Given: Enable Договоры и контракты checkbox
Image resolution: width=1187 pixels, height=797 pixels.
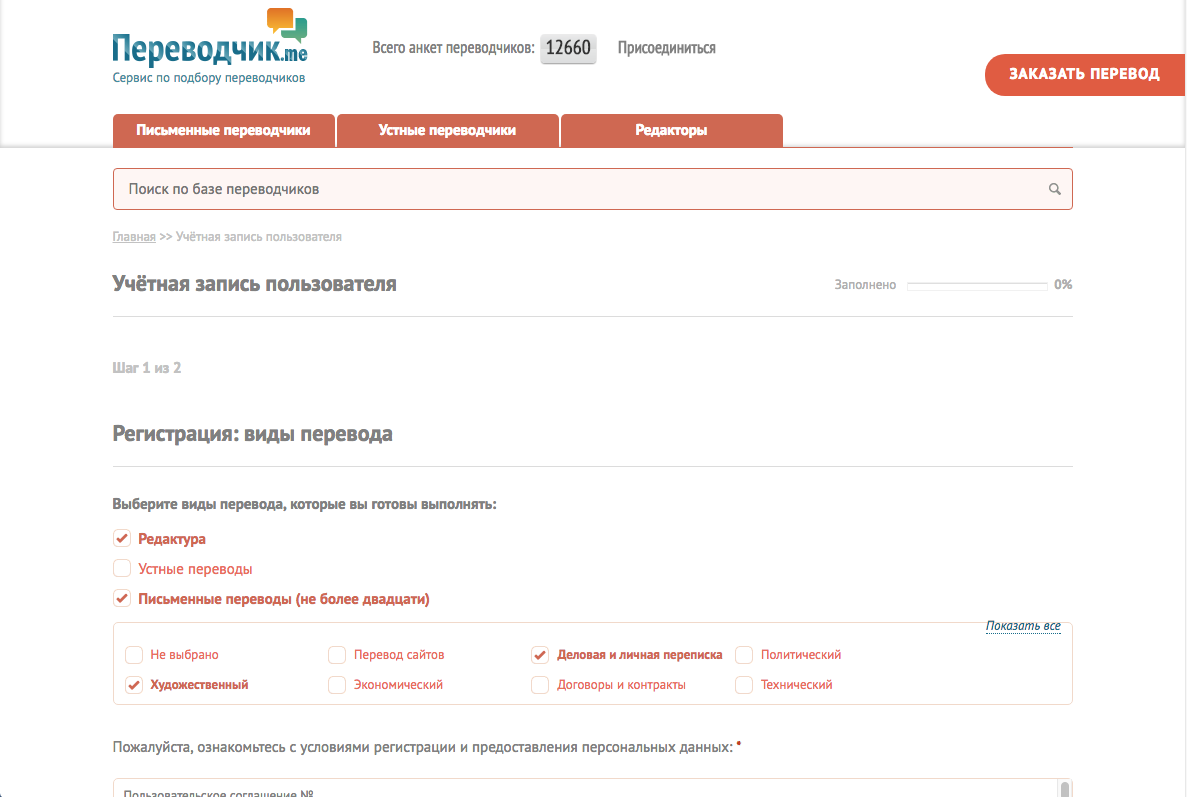Looking at the screenshot, I should click(x=540, y=685).
